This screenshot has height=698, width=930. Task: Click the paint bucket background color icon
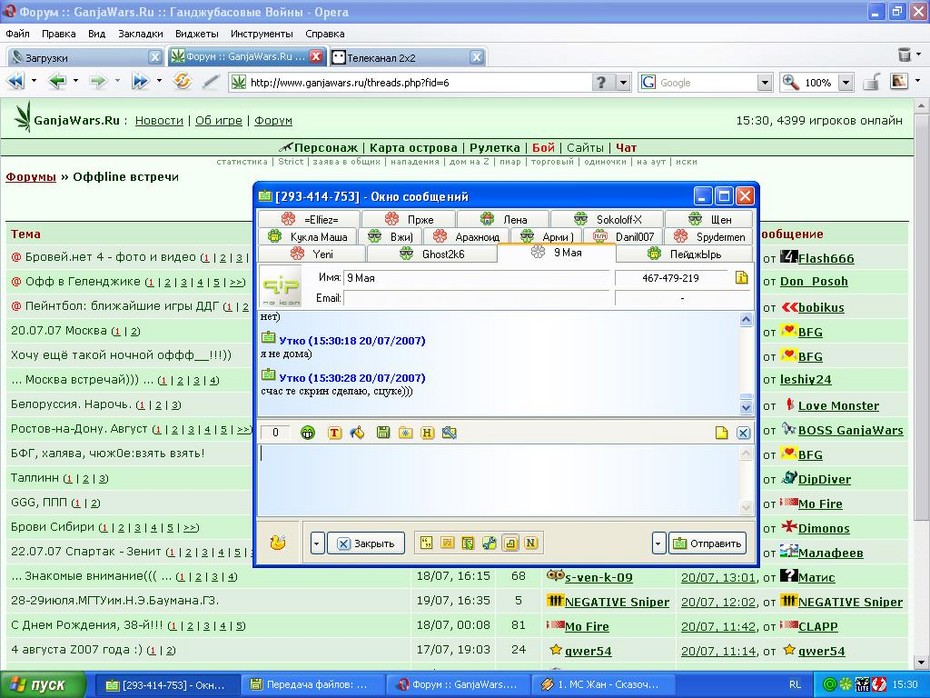click(x=358, y=432)
